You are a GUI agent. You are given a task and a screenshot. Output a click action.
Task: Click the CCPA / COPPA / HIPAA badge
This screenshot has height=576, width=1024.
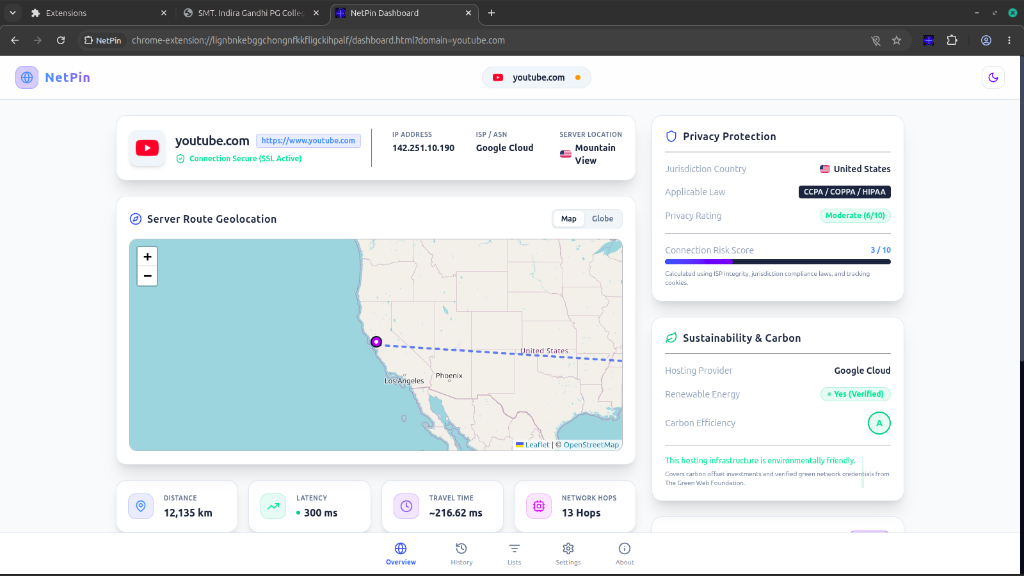pos(844,192)
